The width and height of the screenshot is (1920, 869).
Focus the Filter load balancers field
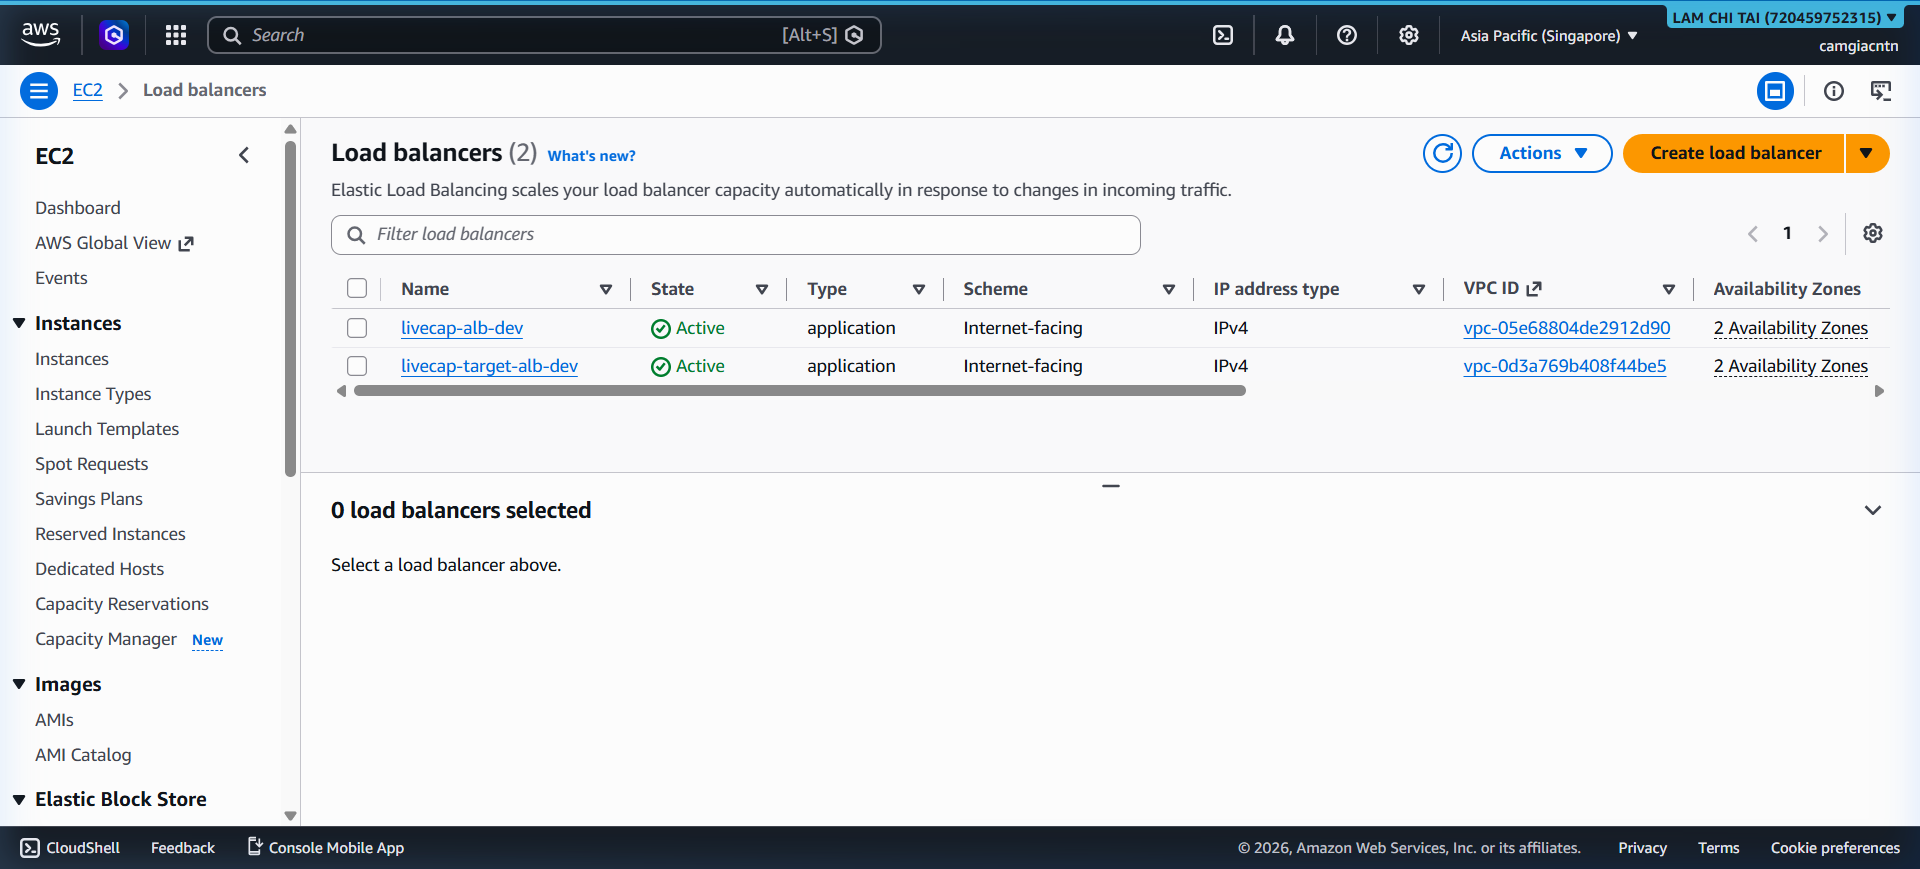pyautogui.click(x=736, y=235)
